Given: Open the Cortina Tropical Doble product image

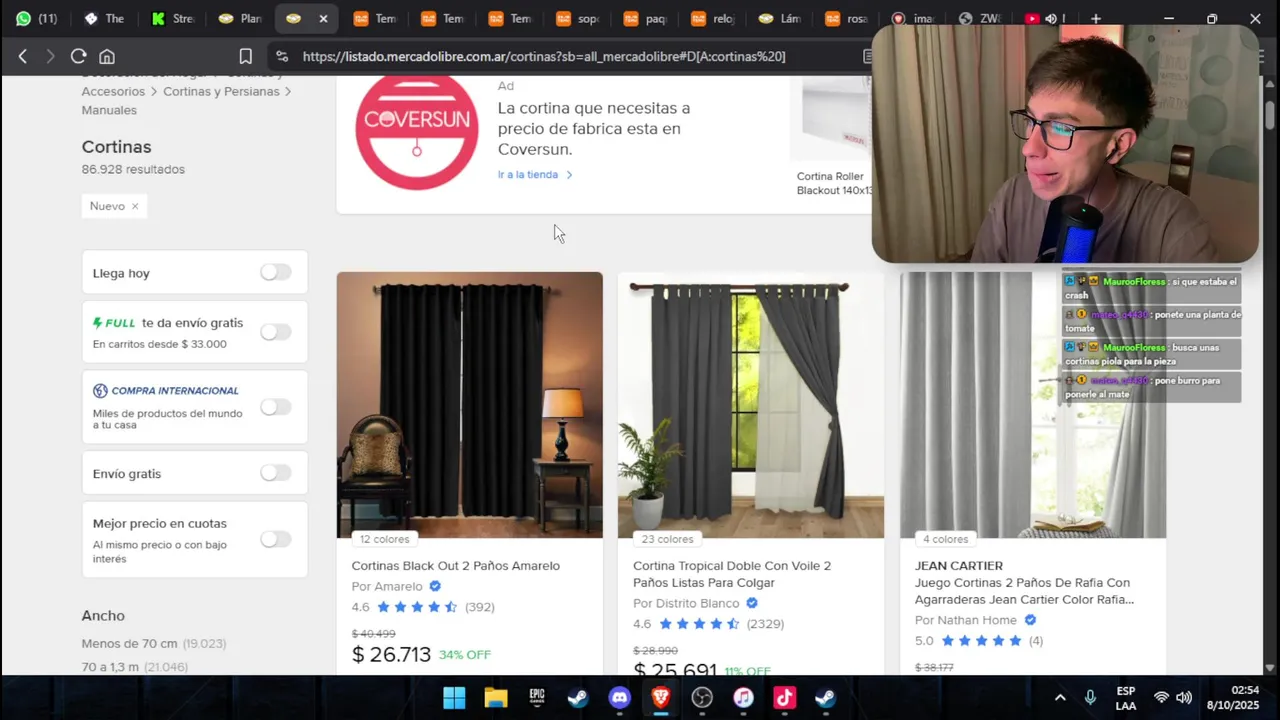Looking at the screenshot, I should tap(751, 405).
